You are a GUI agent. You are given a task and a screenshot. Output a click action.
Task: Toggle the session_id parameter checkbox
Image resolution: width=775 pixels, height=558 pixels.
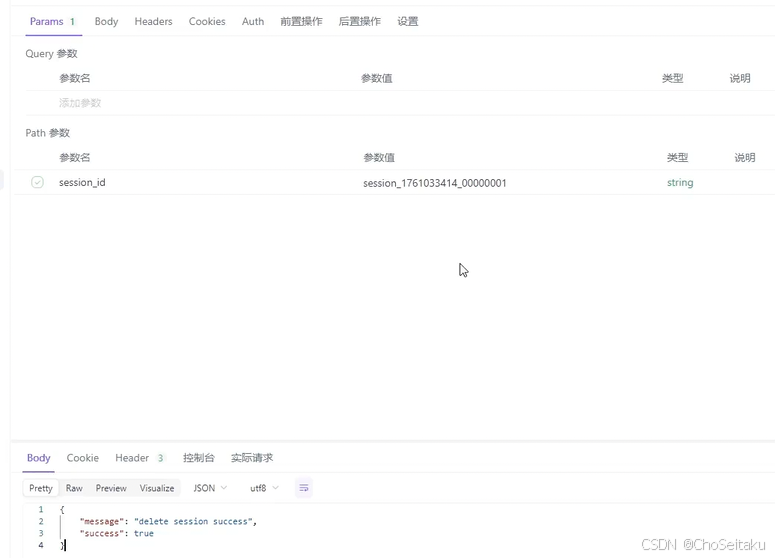tap(37, 182)
